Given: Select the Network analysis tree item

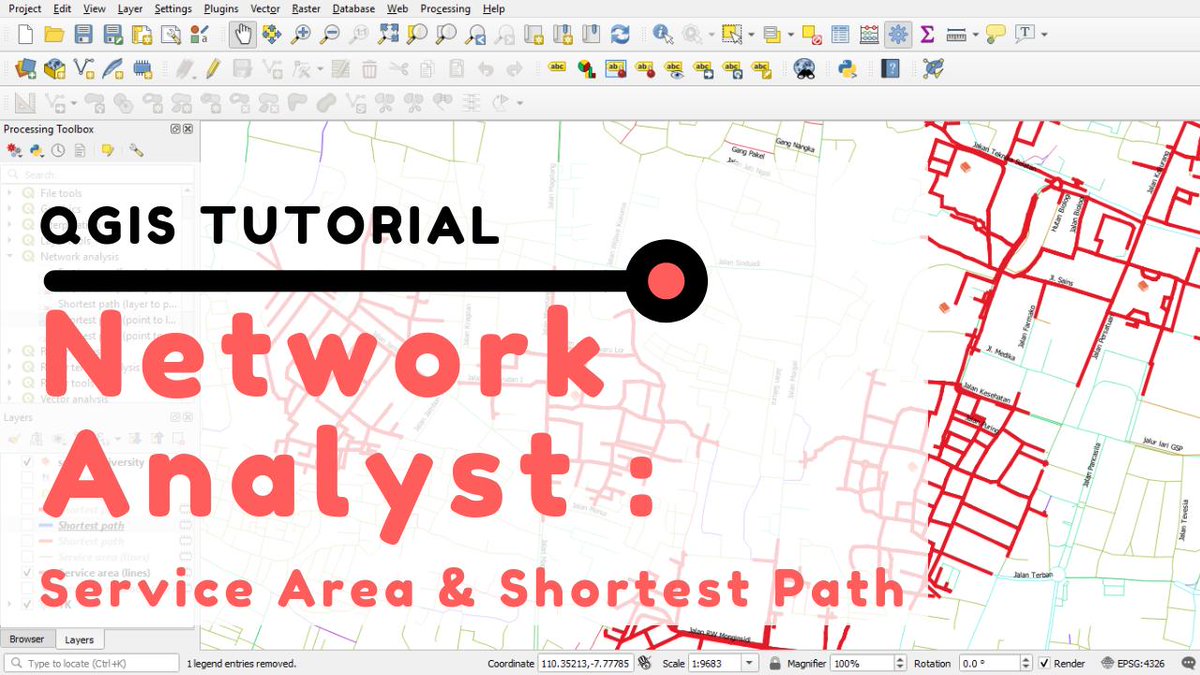Looking at the screenshot, I should (x=79, y=257).
